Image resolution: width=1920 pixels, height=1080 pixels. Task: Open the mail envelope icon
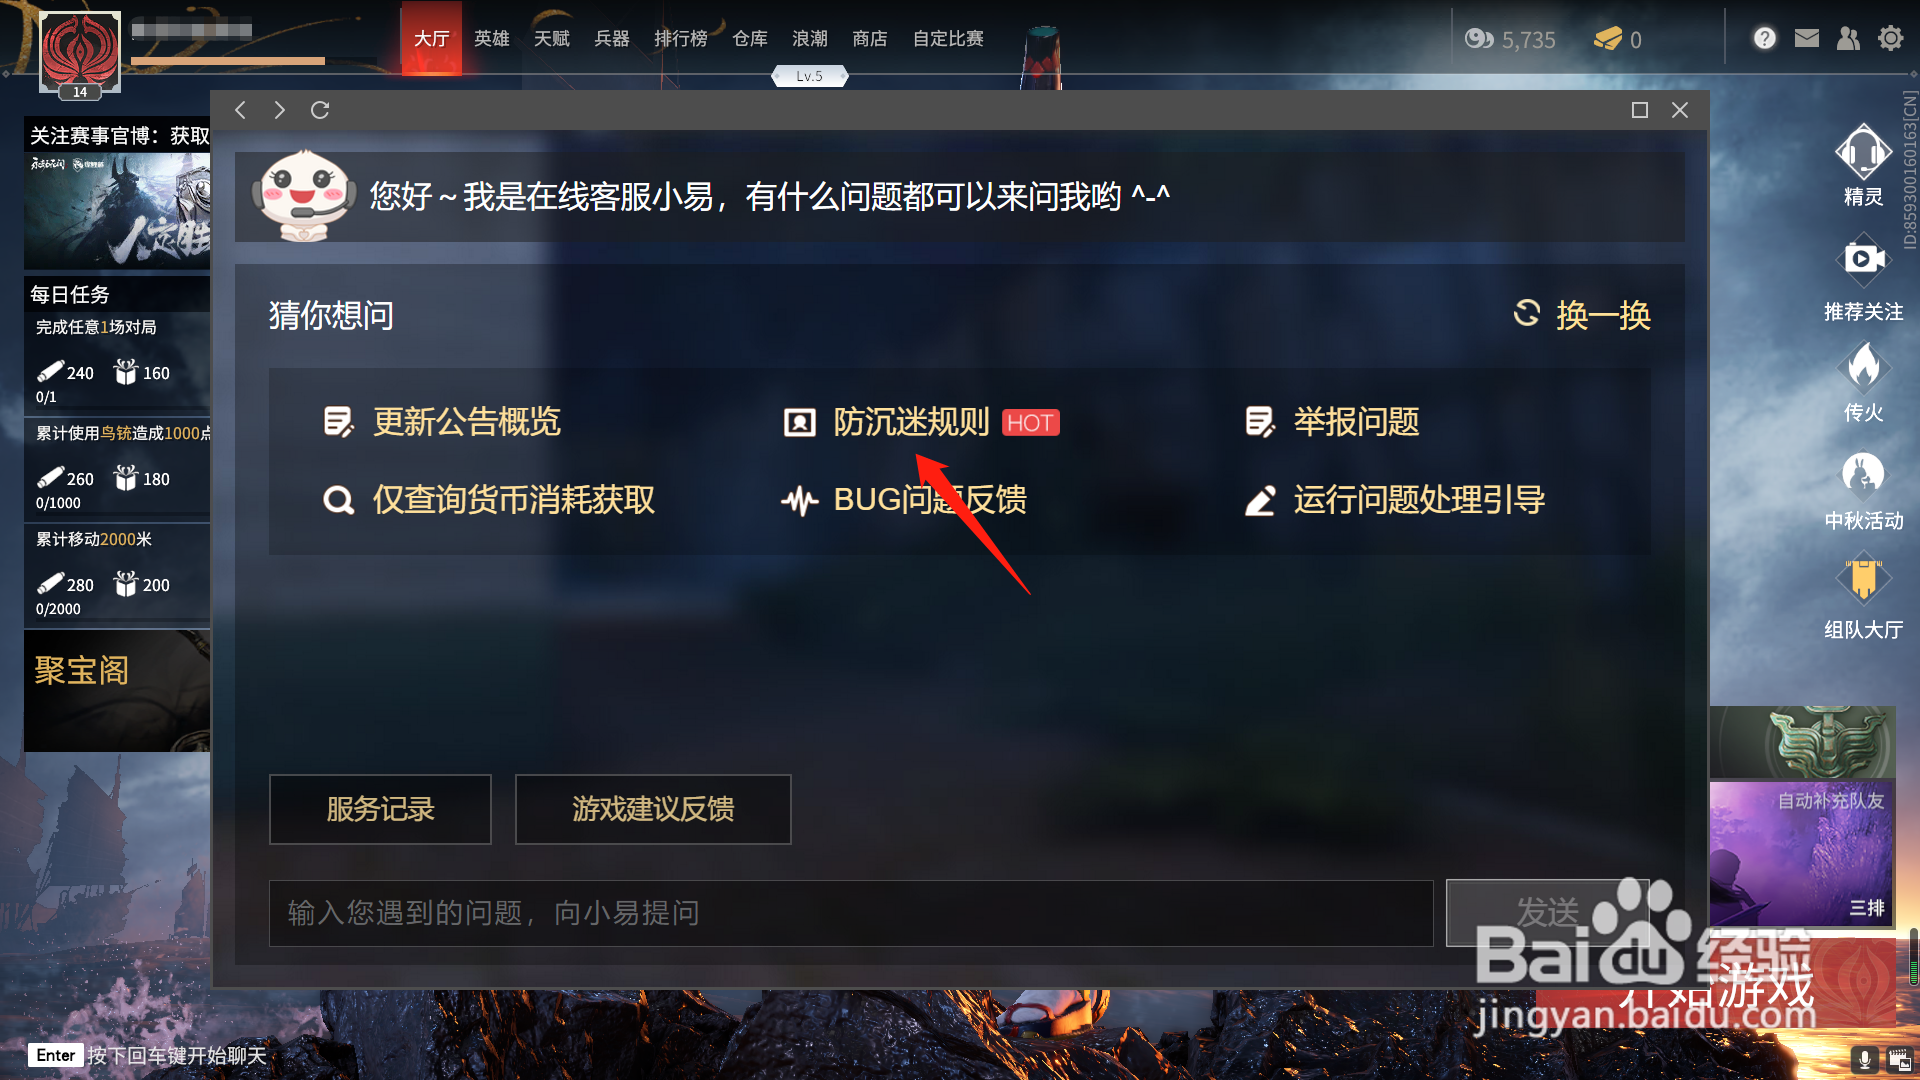click(1806, 39)
